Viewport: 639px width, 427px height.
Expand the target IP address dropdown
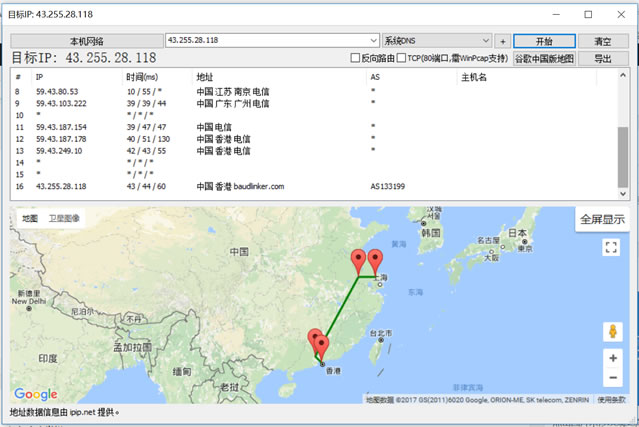pyautogui.click(x=373, y=41)
